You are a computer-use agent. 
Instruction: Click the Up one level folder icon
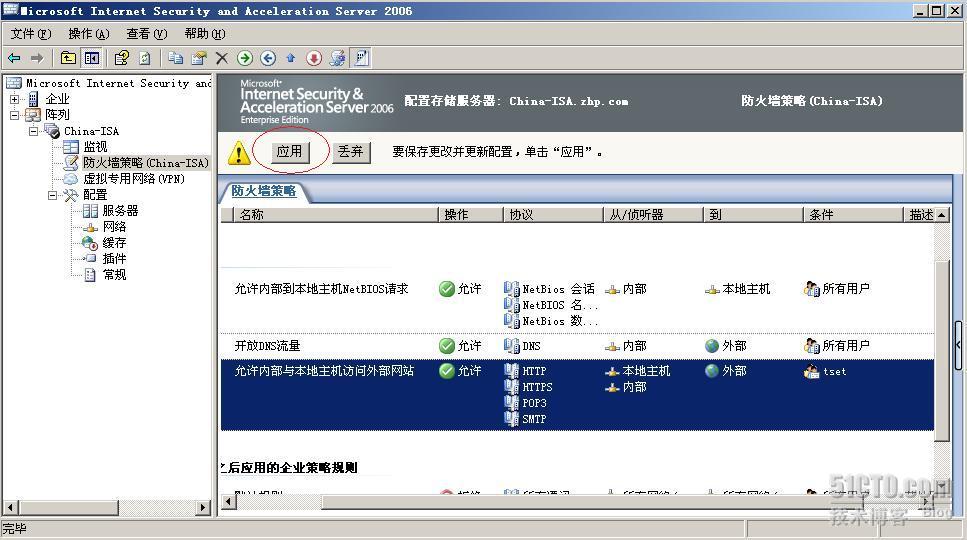(x=68, y=59)
